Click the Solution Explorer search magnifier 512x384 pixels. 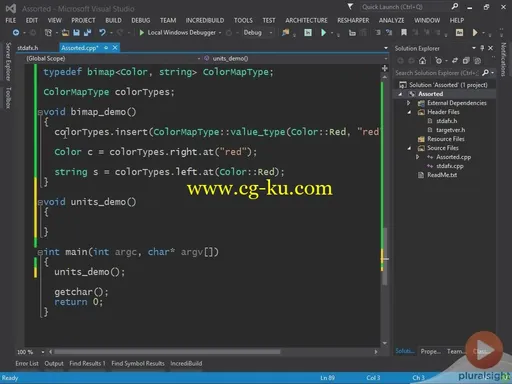pyautogui.click(x=486, y=73)
